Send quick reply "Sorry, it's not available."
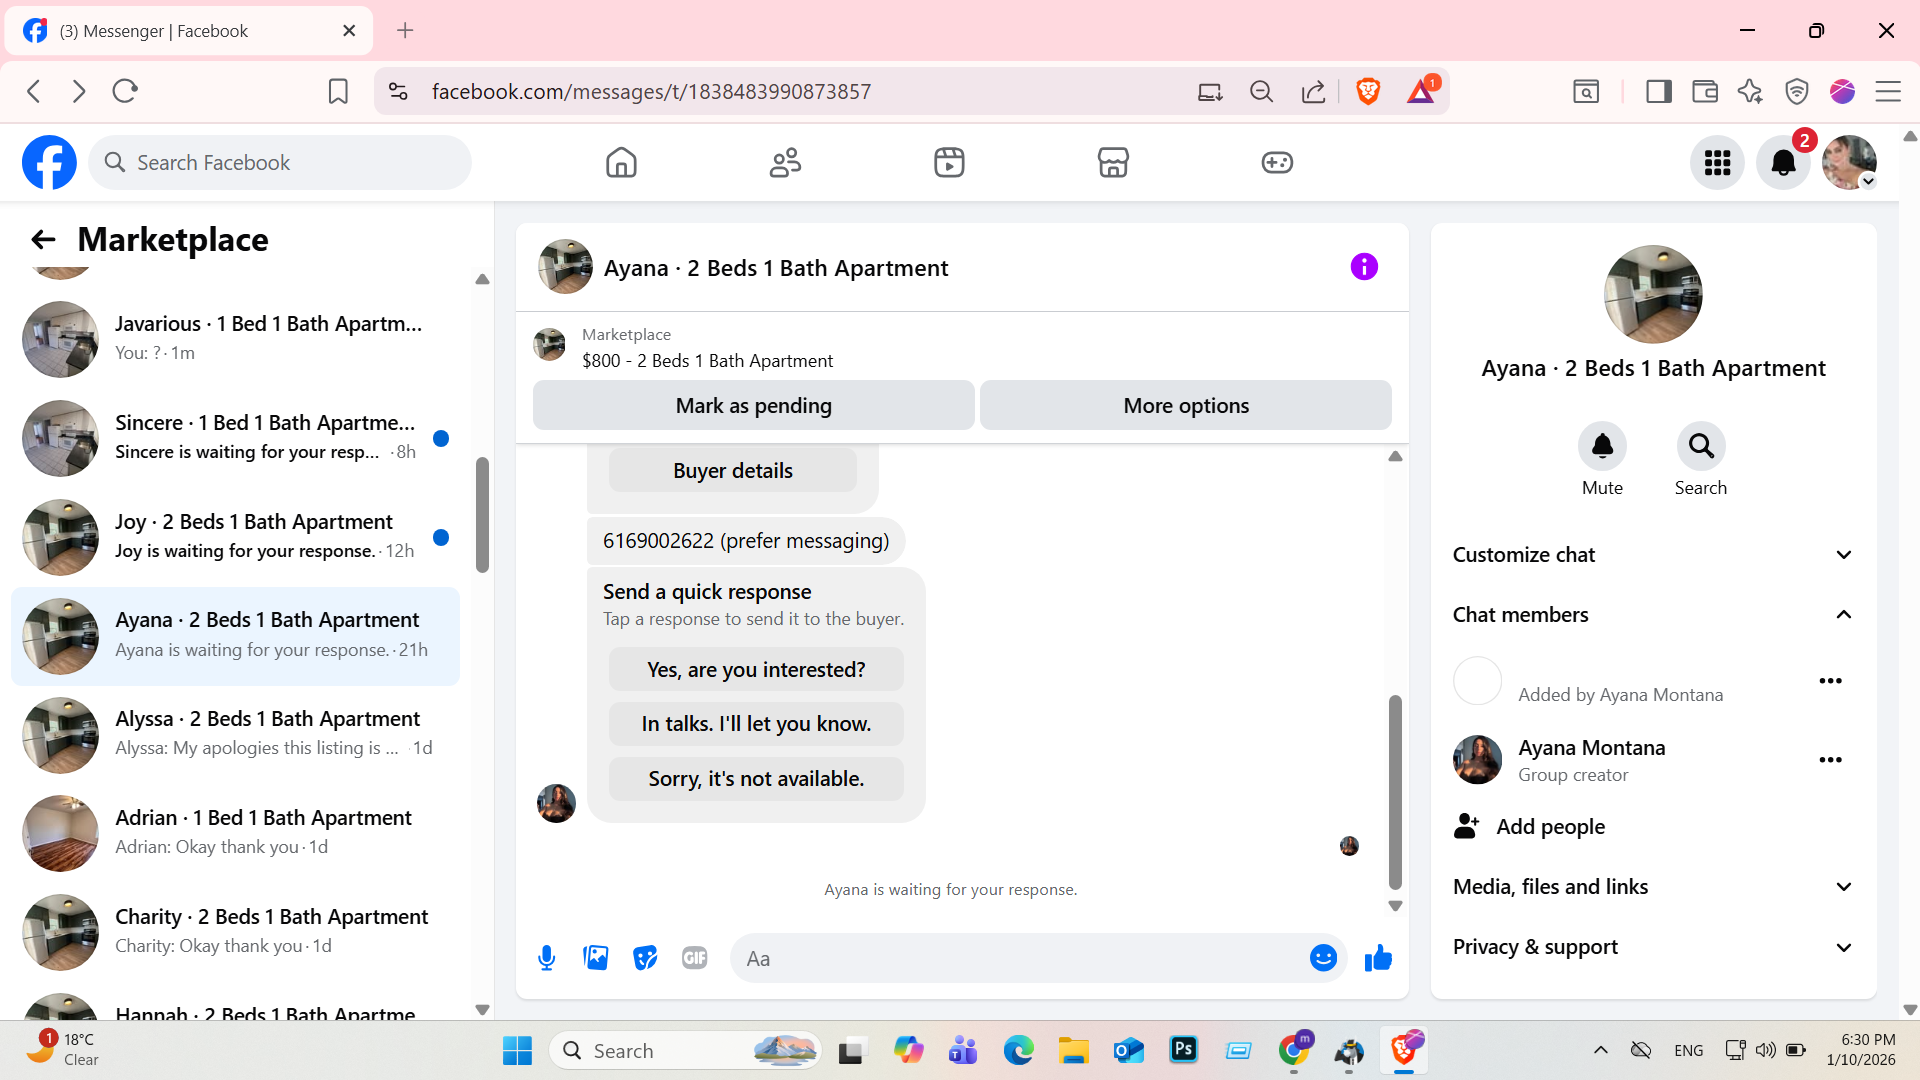 [x=756, y=779]
